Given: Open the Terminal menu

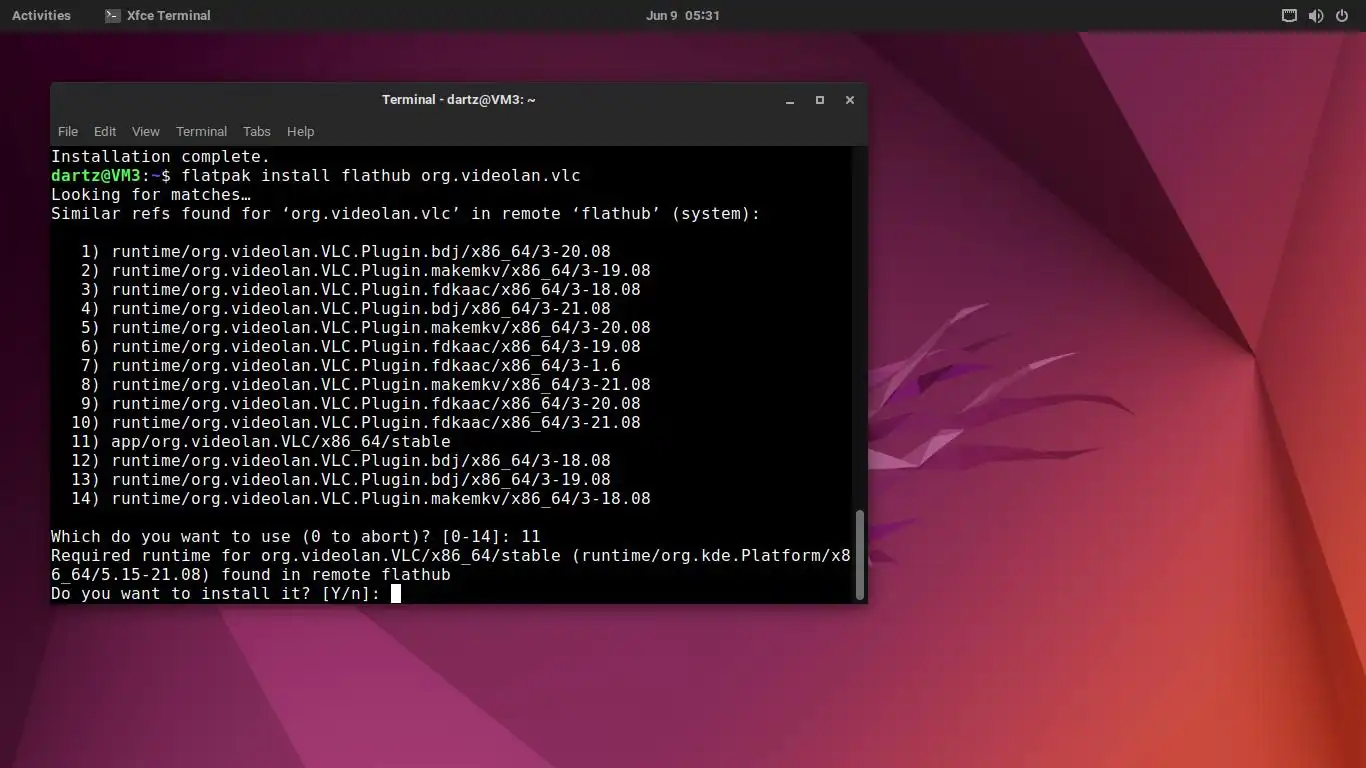Looking at the screenshot, I should click(201, 131).
